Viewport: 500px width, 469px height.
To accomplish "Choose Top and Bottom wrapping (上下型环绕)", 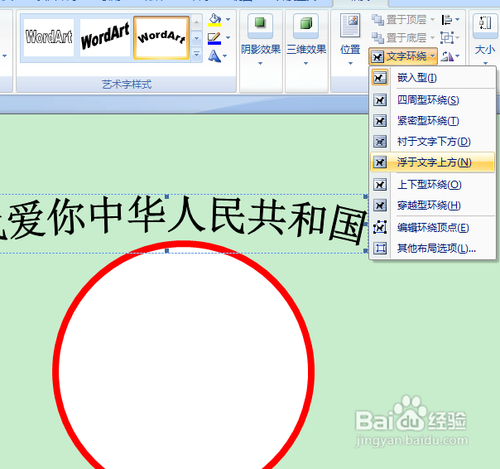I will click(x=432, y=184).
